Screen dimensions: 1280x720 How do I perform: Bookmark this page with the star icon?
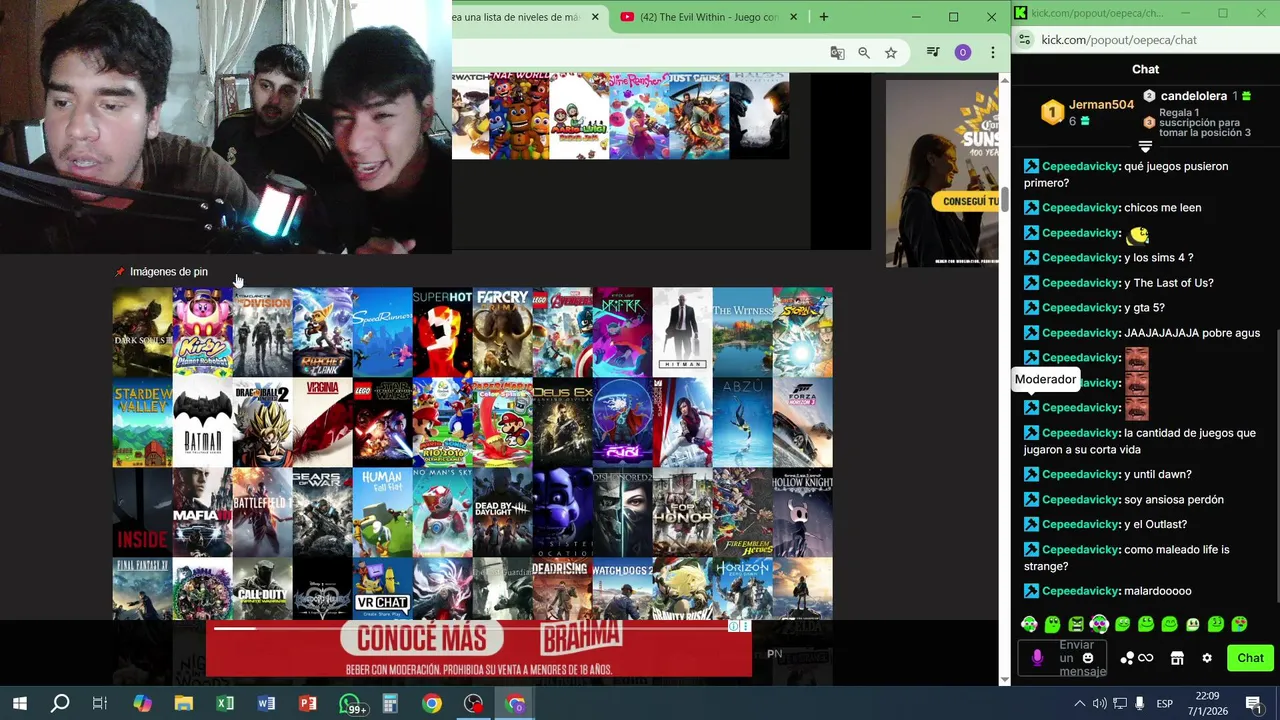pos(891,53)
